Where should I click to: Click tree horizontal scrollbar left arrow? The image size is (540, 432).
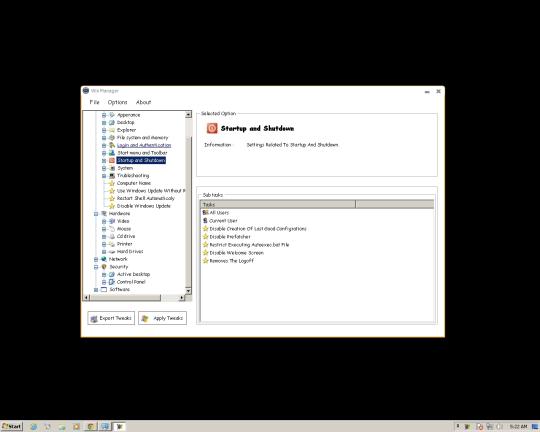[x=86, y=297]
